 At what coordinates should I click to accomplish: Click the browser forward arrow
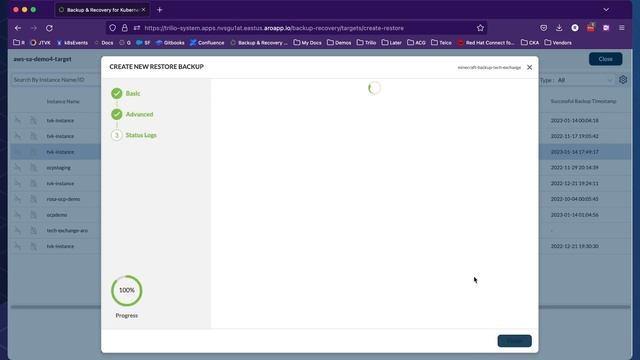34,28
